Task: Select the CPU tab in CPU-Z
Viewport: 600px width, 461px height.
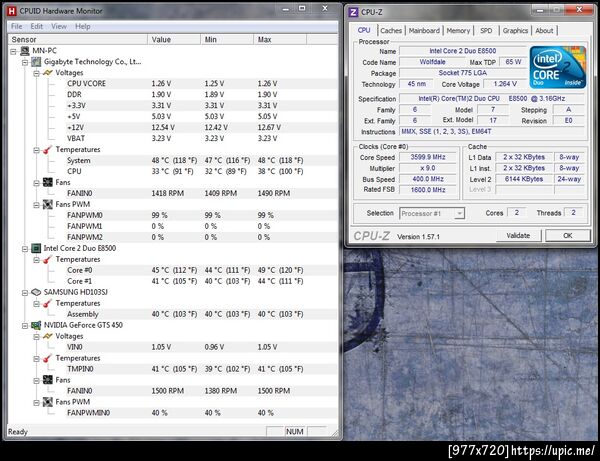Action: tap(364, 30)
